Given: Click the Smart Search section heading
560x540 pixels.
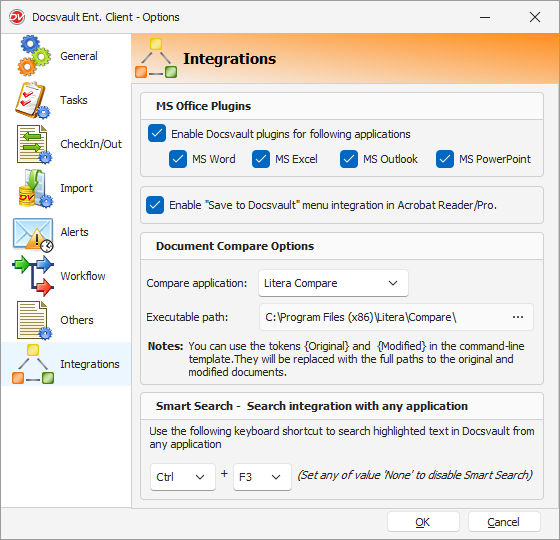Looking at the screenshot, I should coord(312,406).
